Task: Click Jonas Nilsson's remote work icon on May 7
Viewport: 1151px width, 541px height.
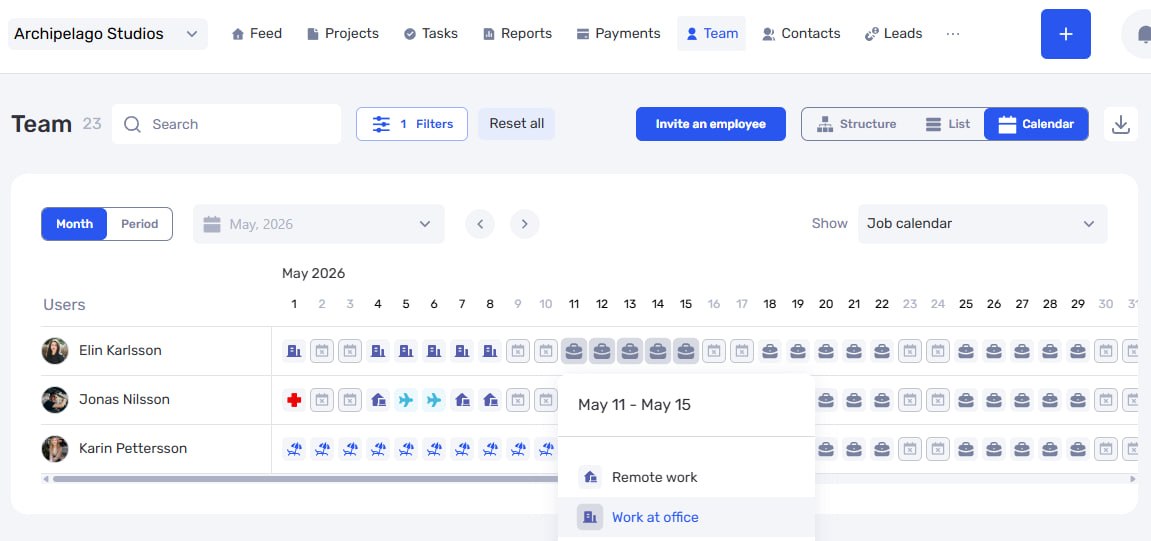Action: click(462, 400)
